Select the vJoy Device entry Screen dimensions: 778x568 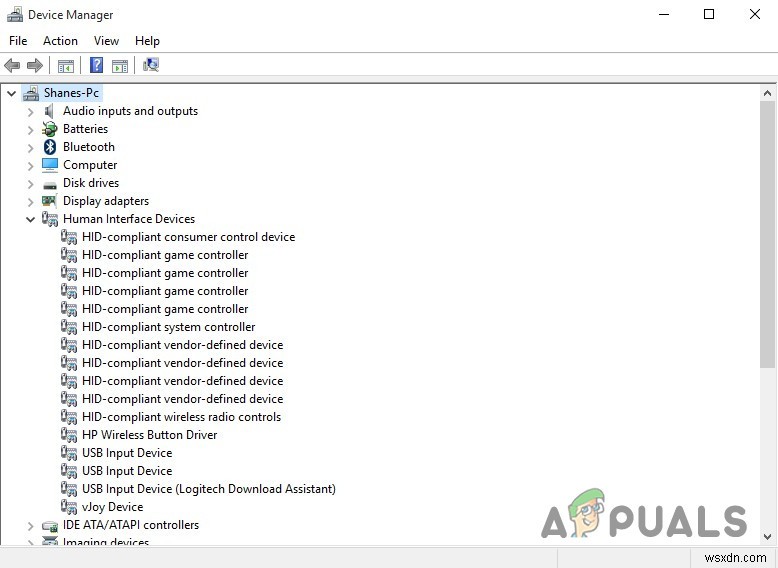[x=113, y=507]
